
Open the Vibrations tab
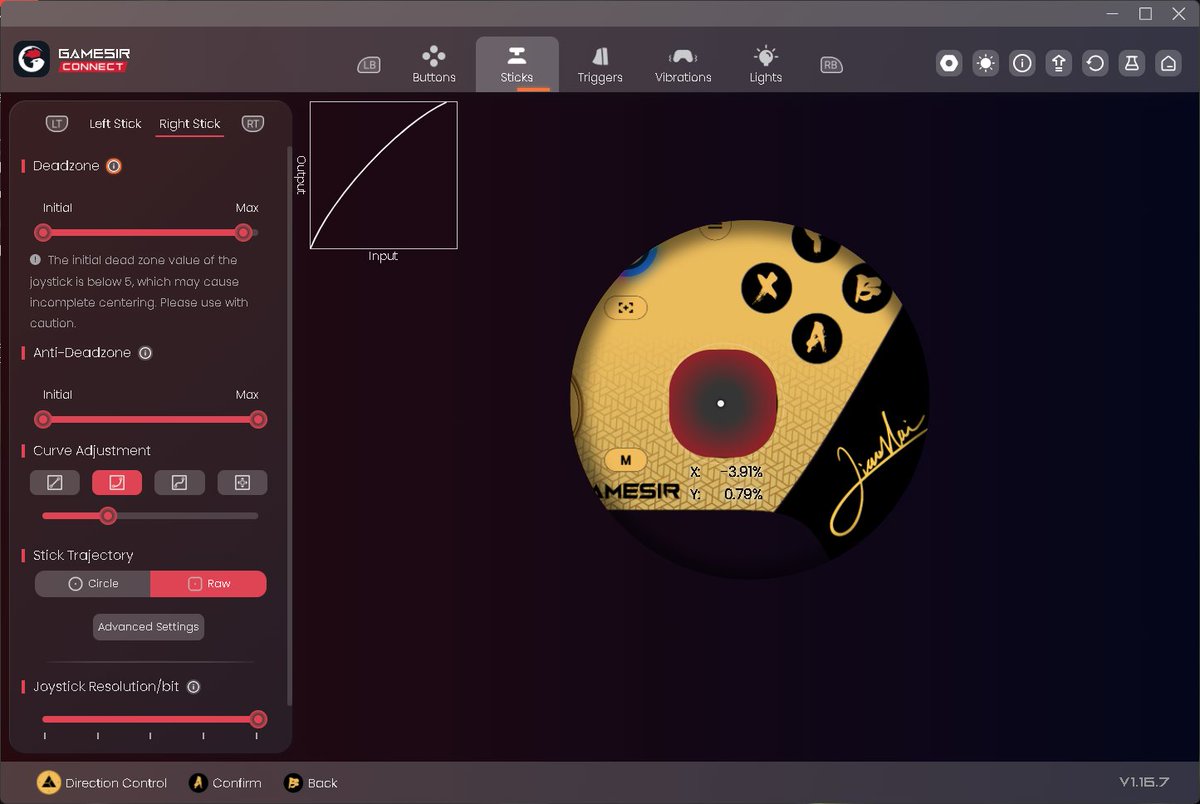pos(683,65)
